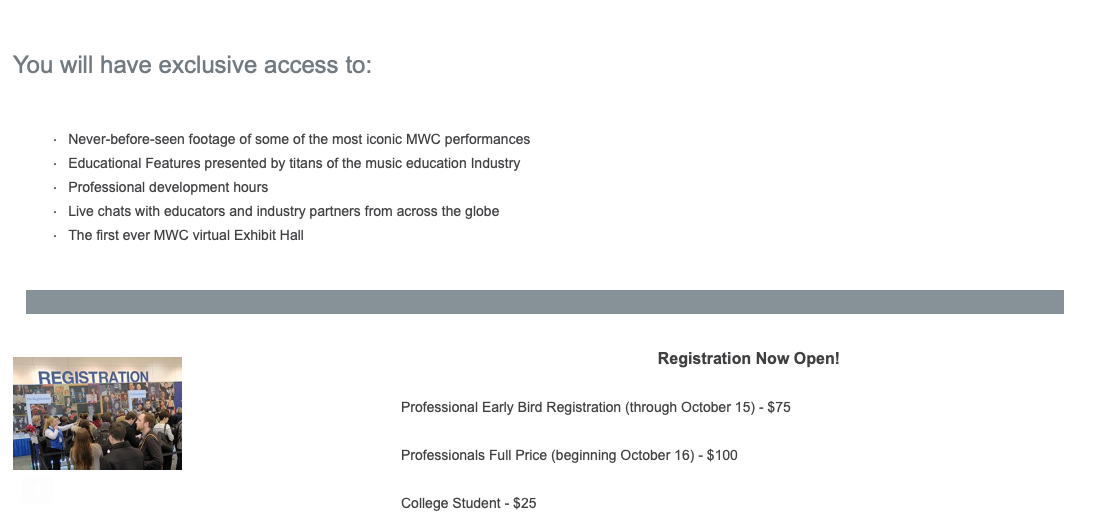
Task: Click the gray horizontal divider bar
Action: [544, 302]
